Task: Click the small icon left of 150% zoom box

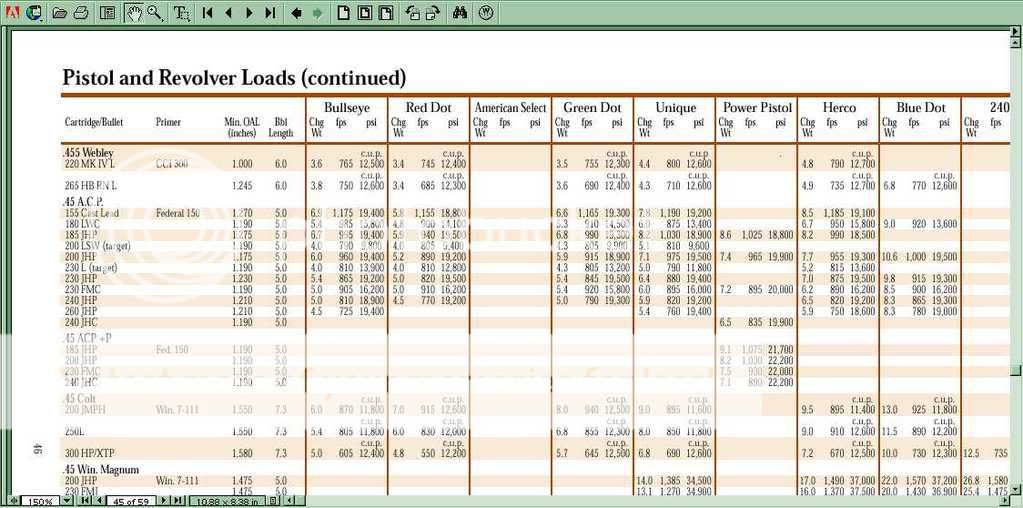Action: (x=14, y=501)
